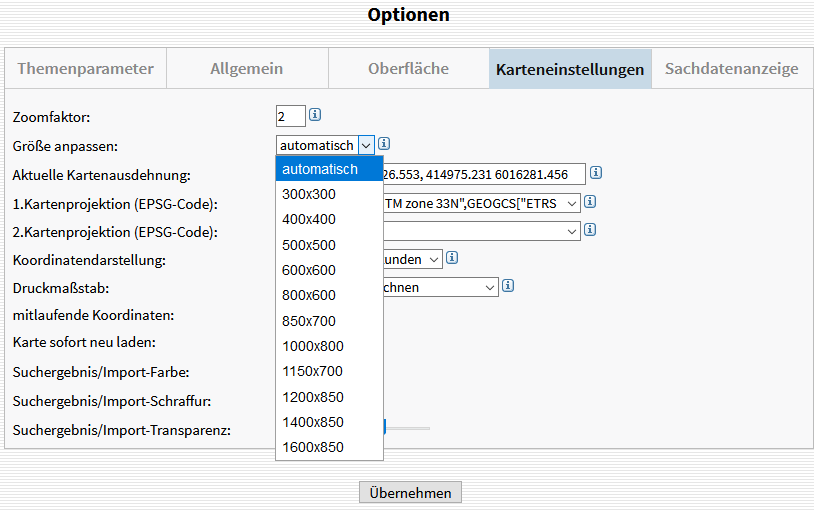Image resolution: width=814 pixels, height=512 pixels.
Task: Choose 1600x850 from the size list
Action: 312,447
